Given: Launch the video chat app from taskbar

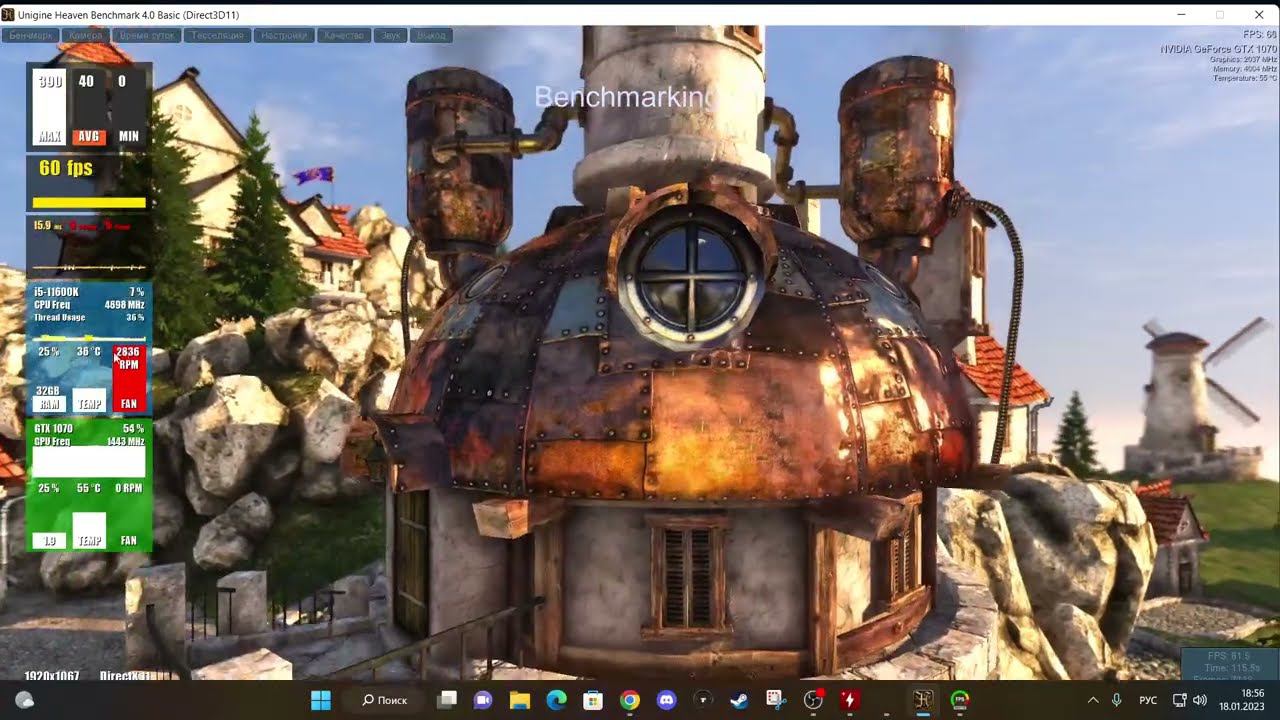Looking at the screenshot, I should pyautogui.click(x=484, y=700).
